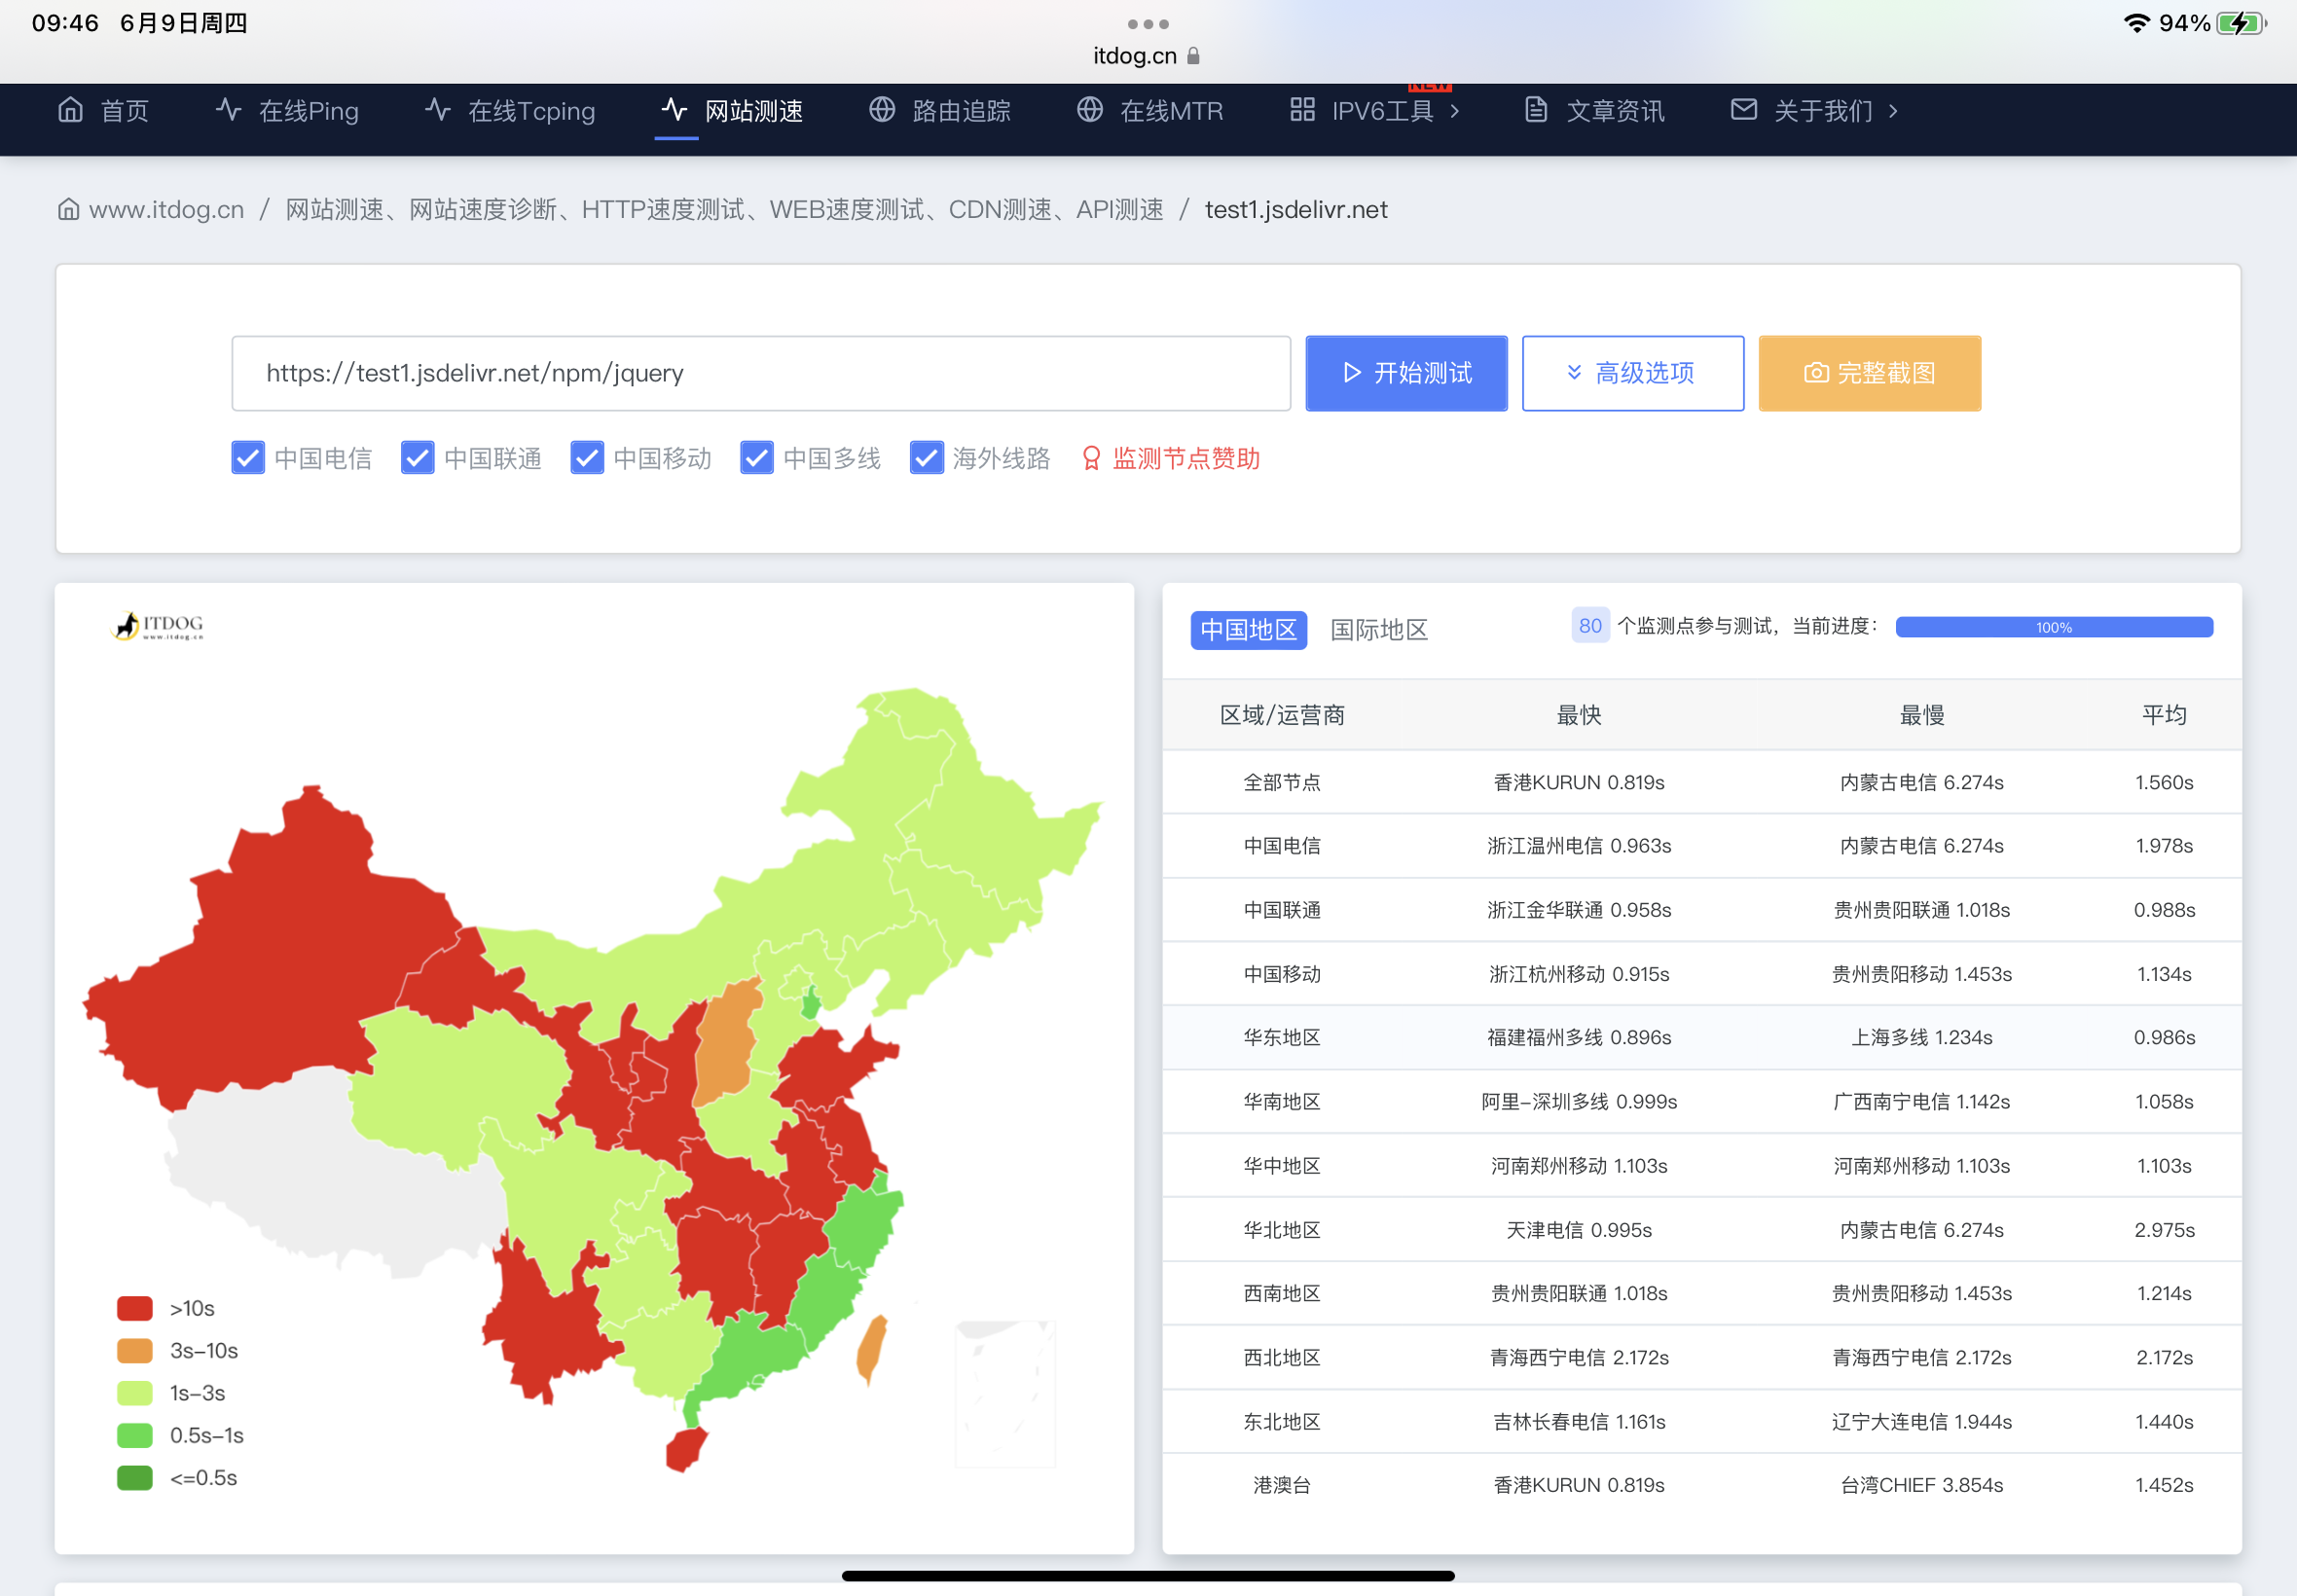Click the home icon in breadcrumb
This screenshot has width=2297, height=1596.
(68, 209)
